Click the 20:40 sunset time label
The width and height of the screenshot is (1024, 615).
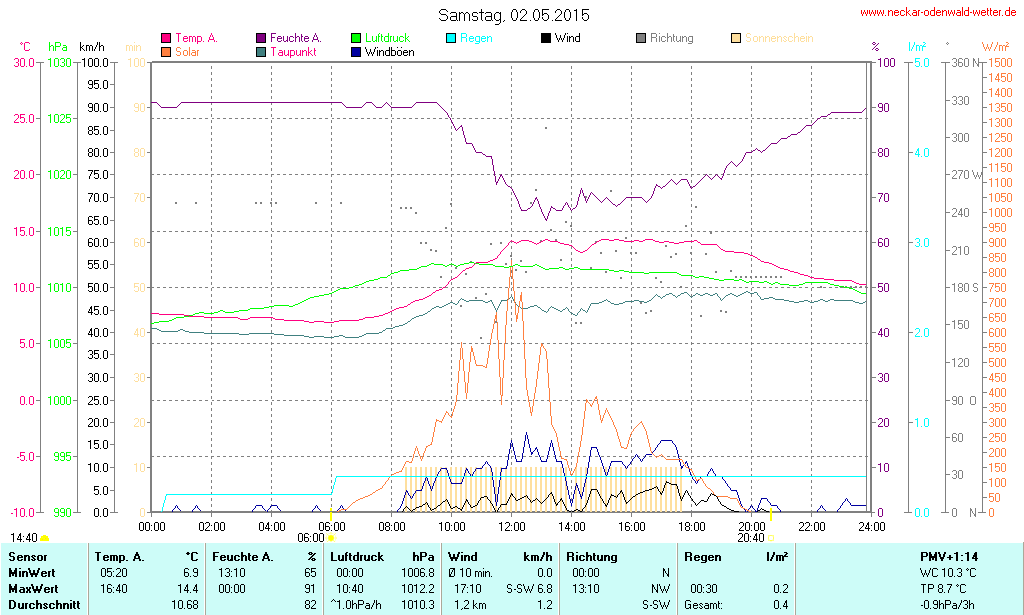point(750,537)
